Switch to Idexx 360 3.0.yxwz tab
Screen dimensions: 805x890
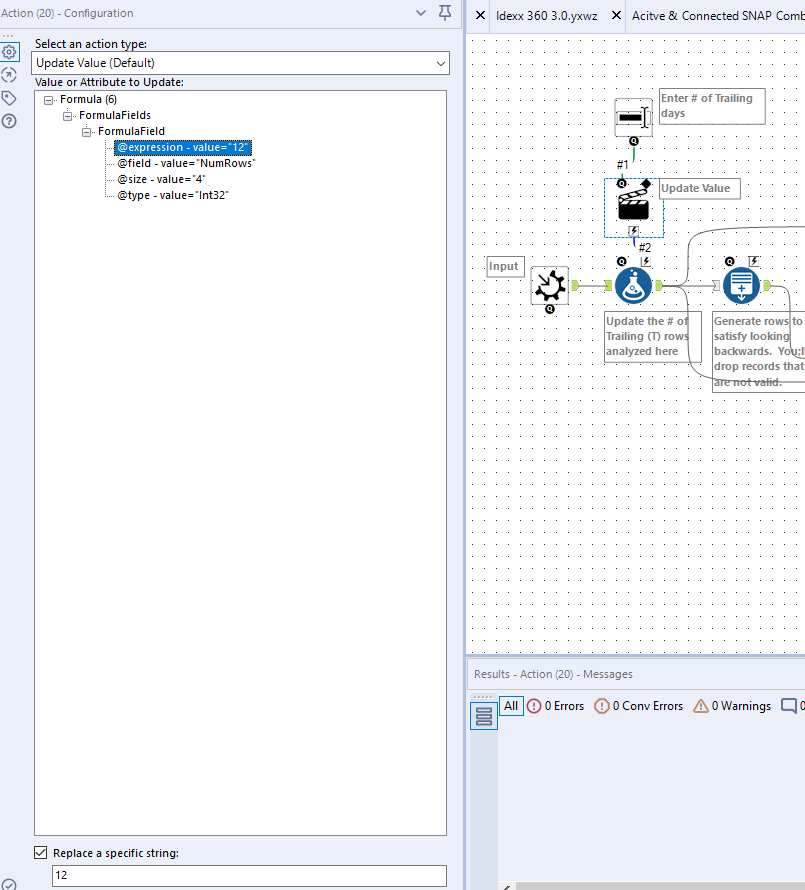[x=547, y=16]
